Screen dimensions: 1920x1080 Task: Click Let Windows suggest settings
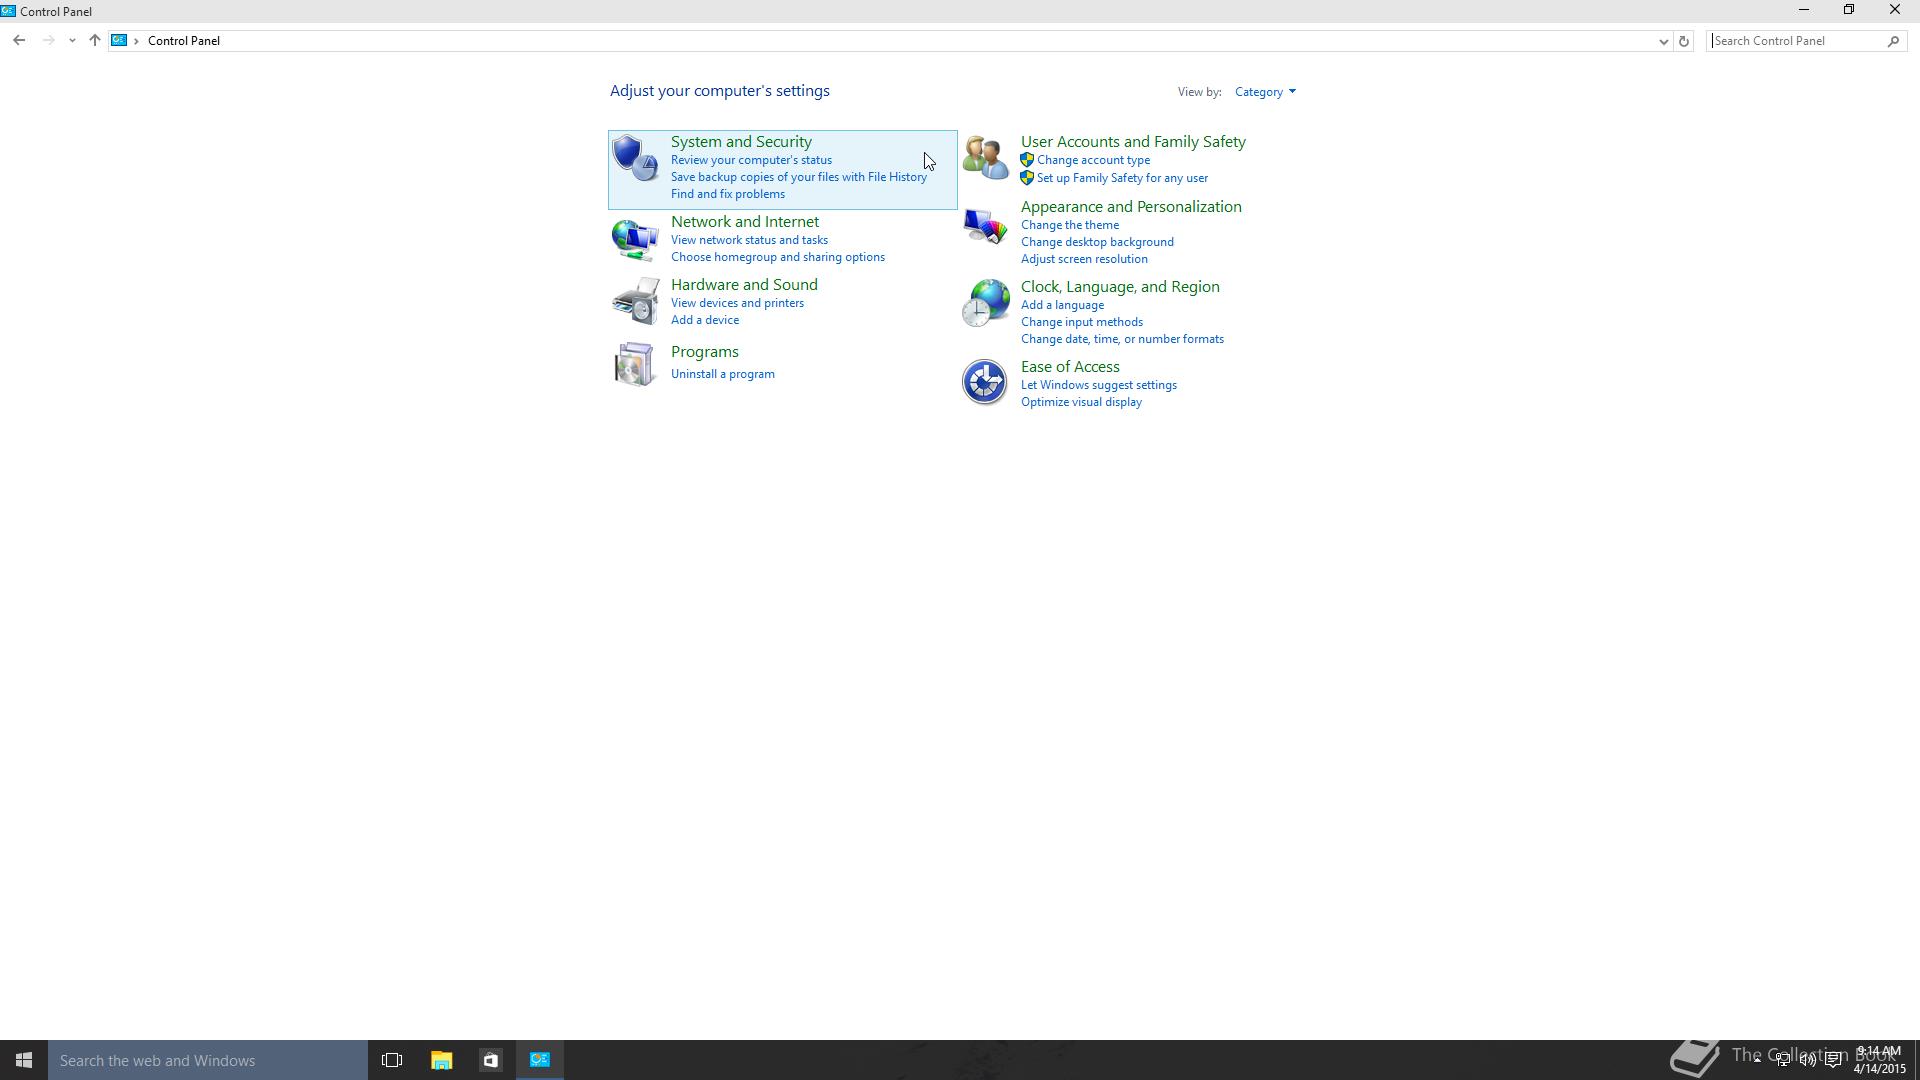click(x=1098, y=385)
